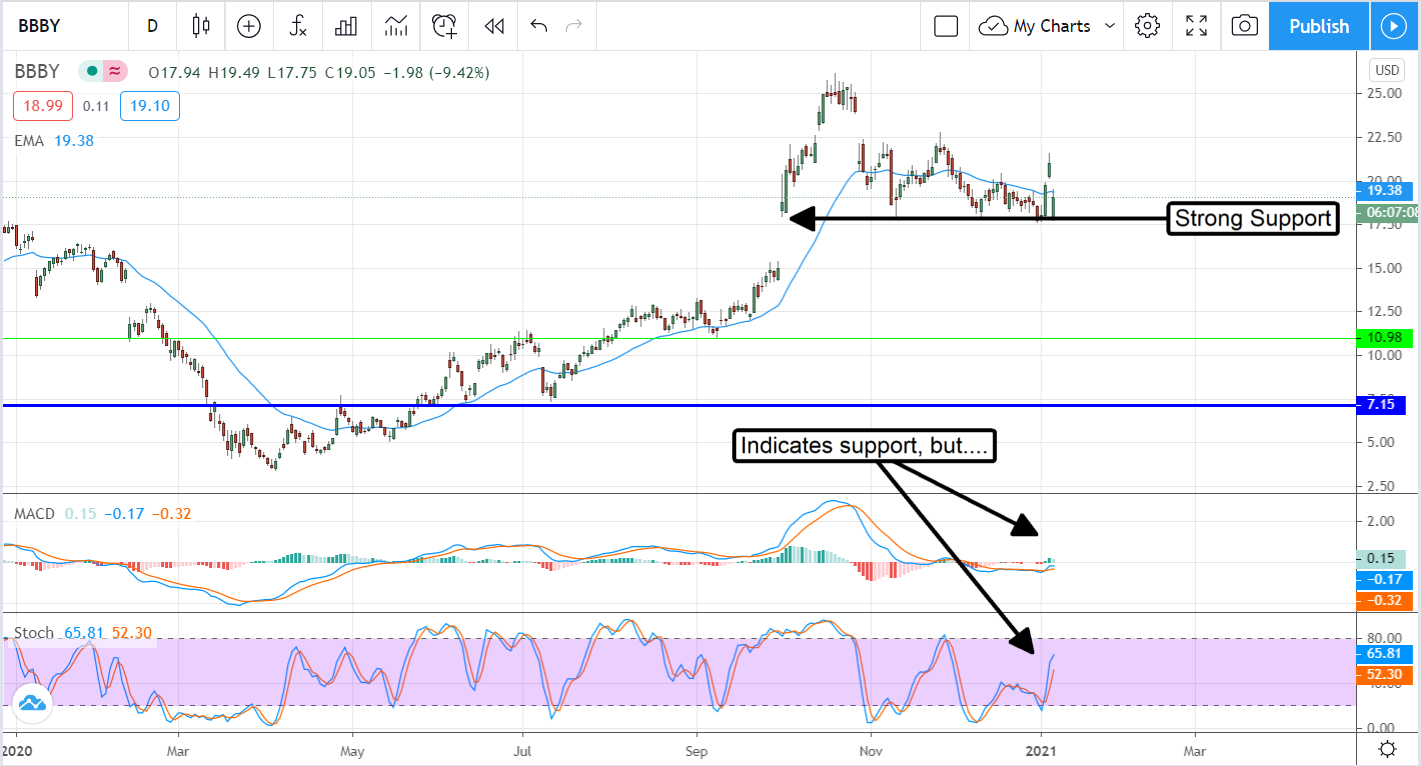This screenshot has width=1421, height=766.
Task: Enter fullscreen mode
Action: click(x=1196, y=26)
